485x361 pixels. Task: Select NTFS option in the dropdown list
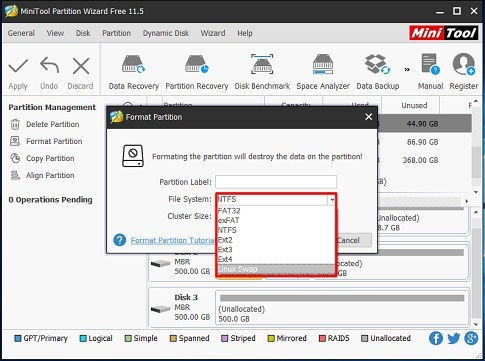coord(275,230)
